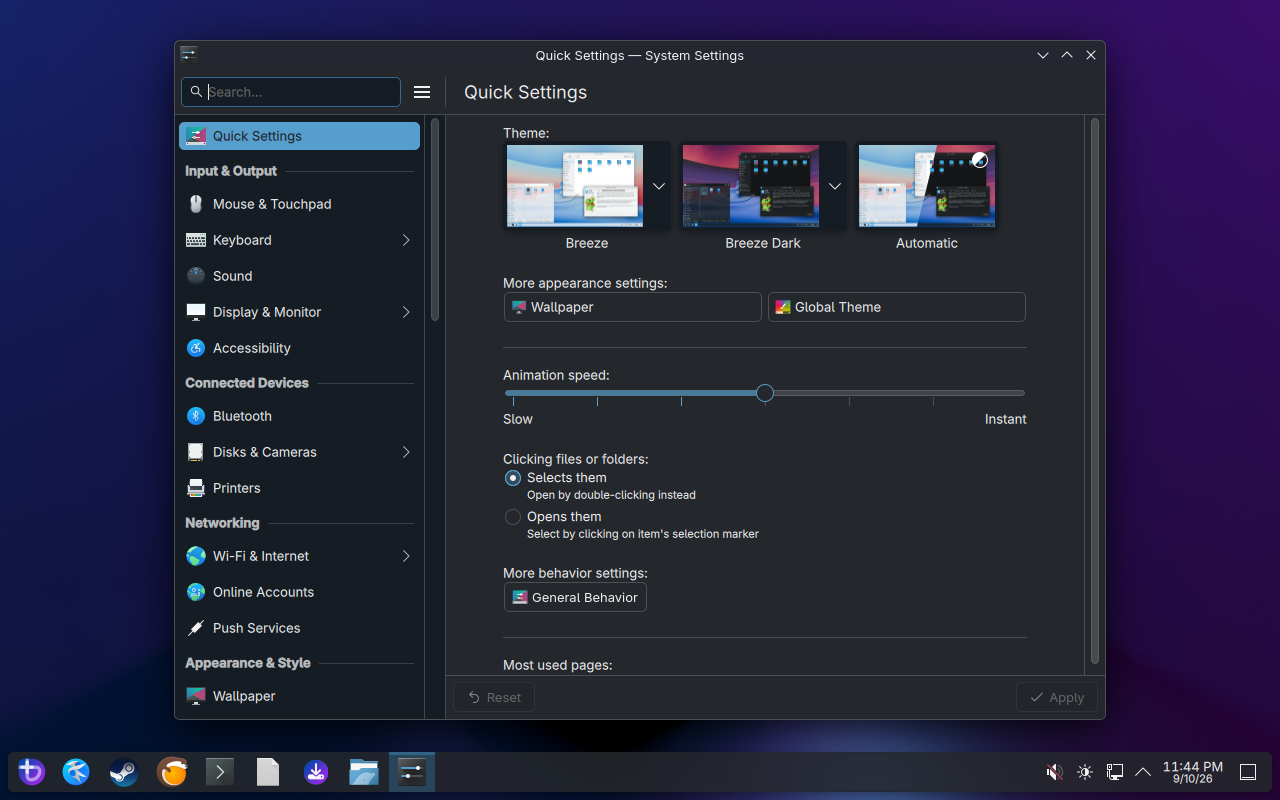The height and width of the screenshot is (800, 1280).
Task: Open network tray icon
Action: (x=1115, y=772)
